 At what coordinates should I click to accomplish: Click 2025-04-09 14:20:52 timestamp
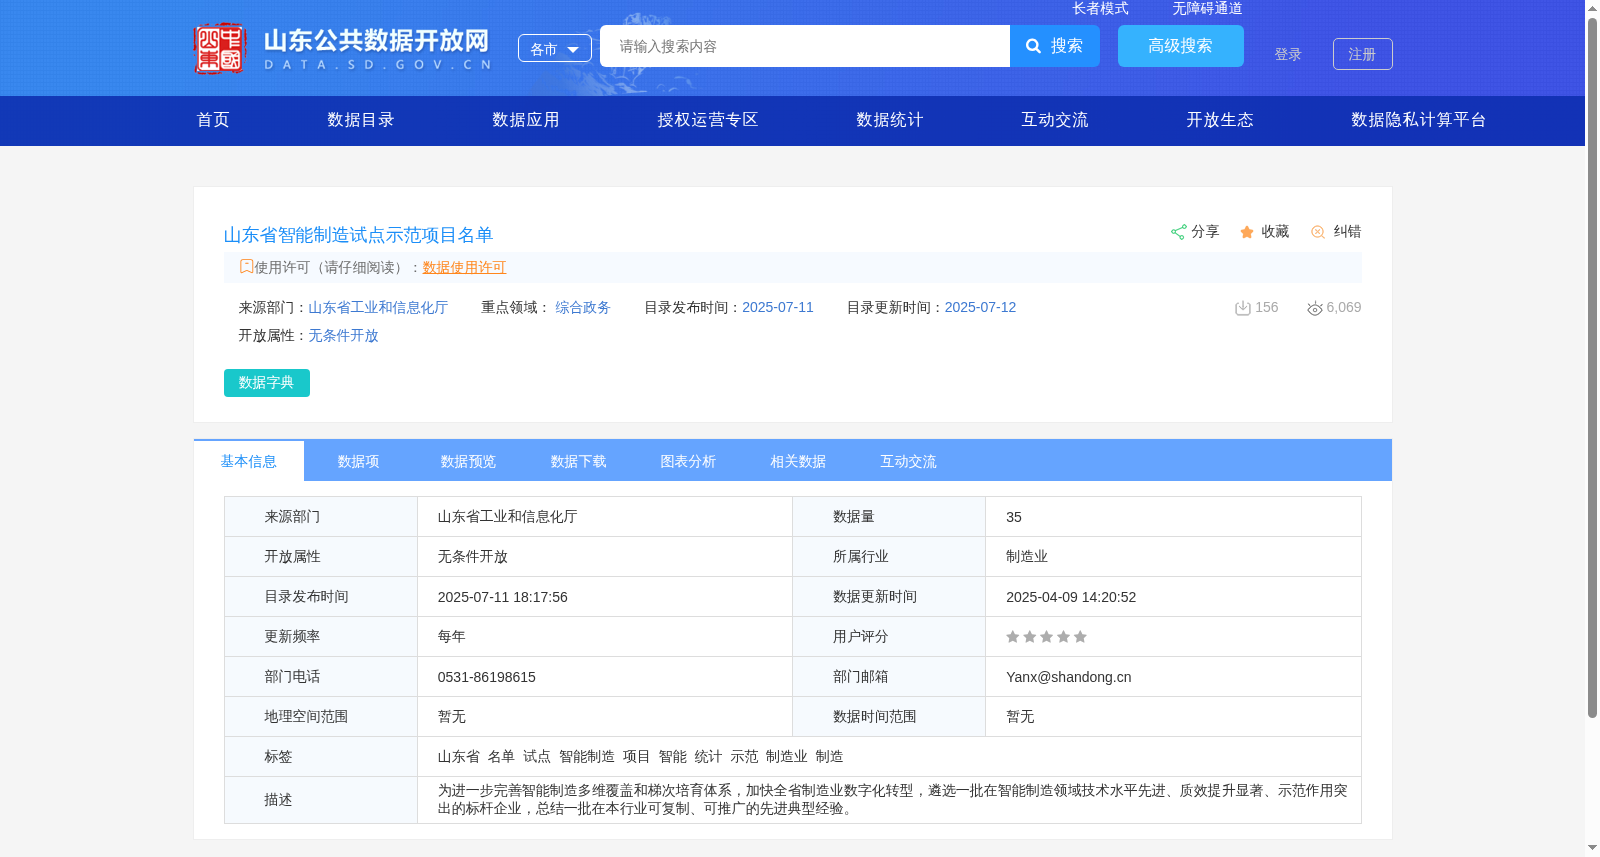click(1071, 597)
